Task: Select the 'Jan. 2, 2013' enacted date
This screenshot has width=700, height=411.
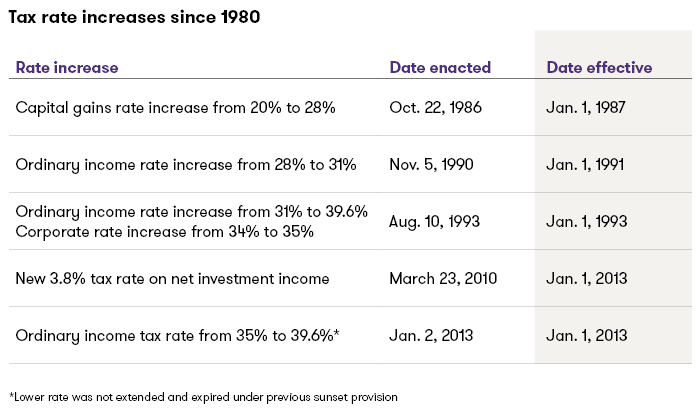Action: [430, 334]
